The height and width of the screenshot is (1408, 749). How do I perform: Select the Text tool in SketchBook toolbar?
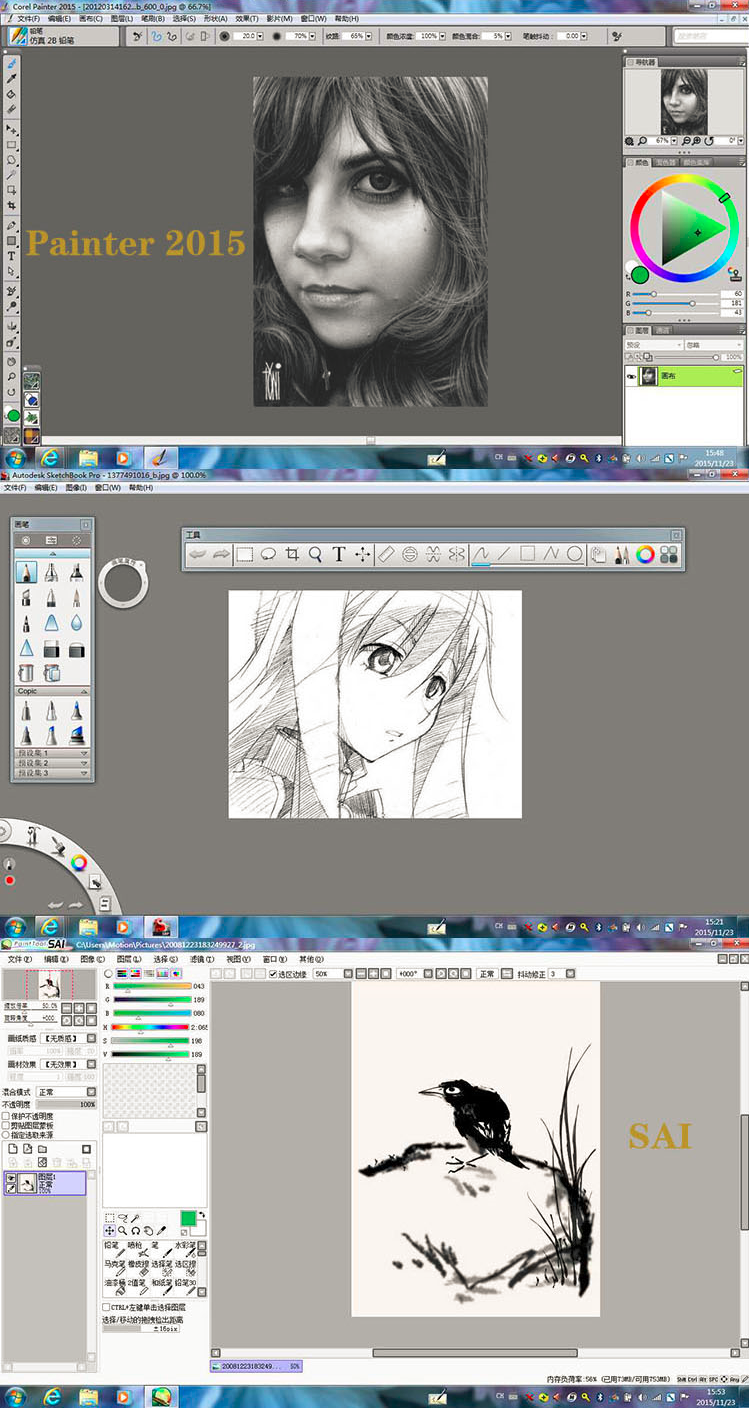(339, 554)
